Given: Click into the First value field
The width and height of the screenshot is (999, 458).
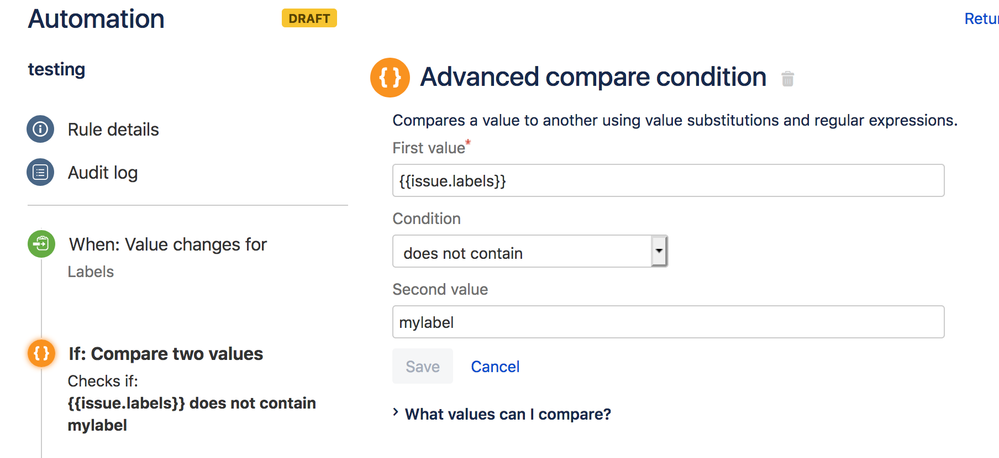Looking at the screenshot, I should pyautogui.click(x=668, y=181).
